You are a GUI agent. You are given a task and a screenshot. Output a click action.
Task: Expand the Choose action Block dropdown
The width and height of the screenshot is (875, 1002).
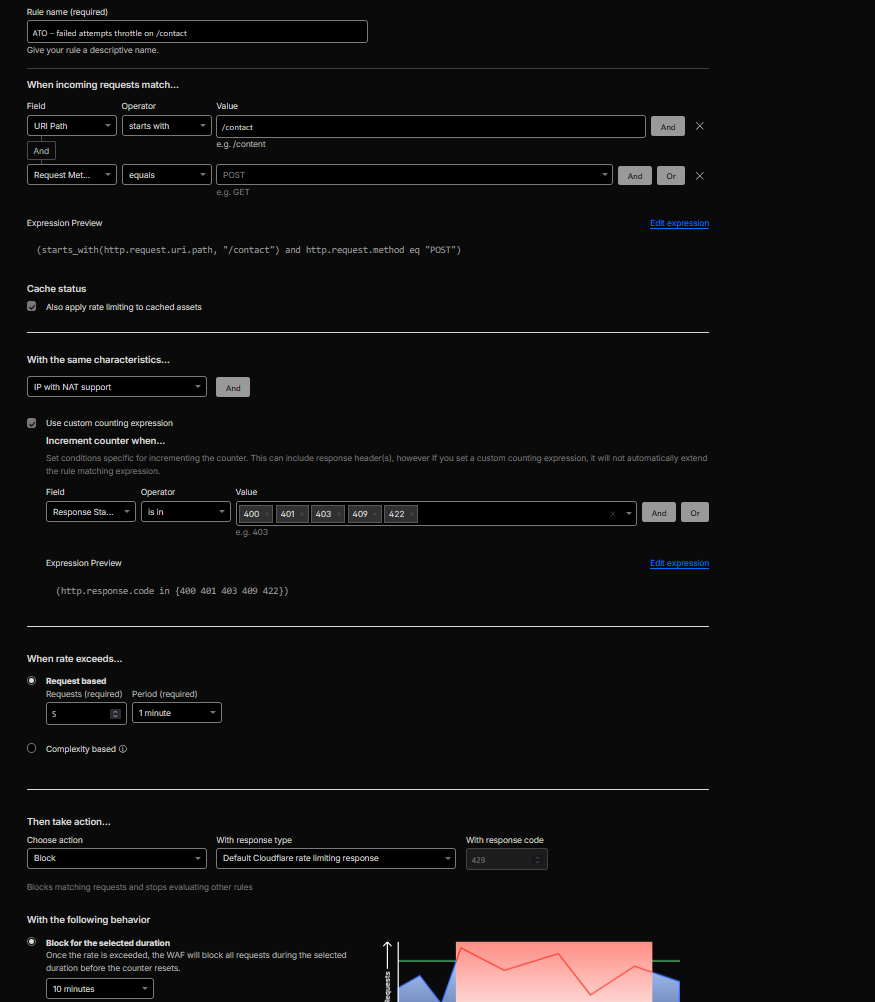116,858
